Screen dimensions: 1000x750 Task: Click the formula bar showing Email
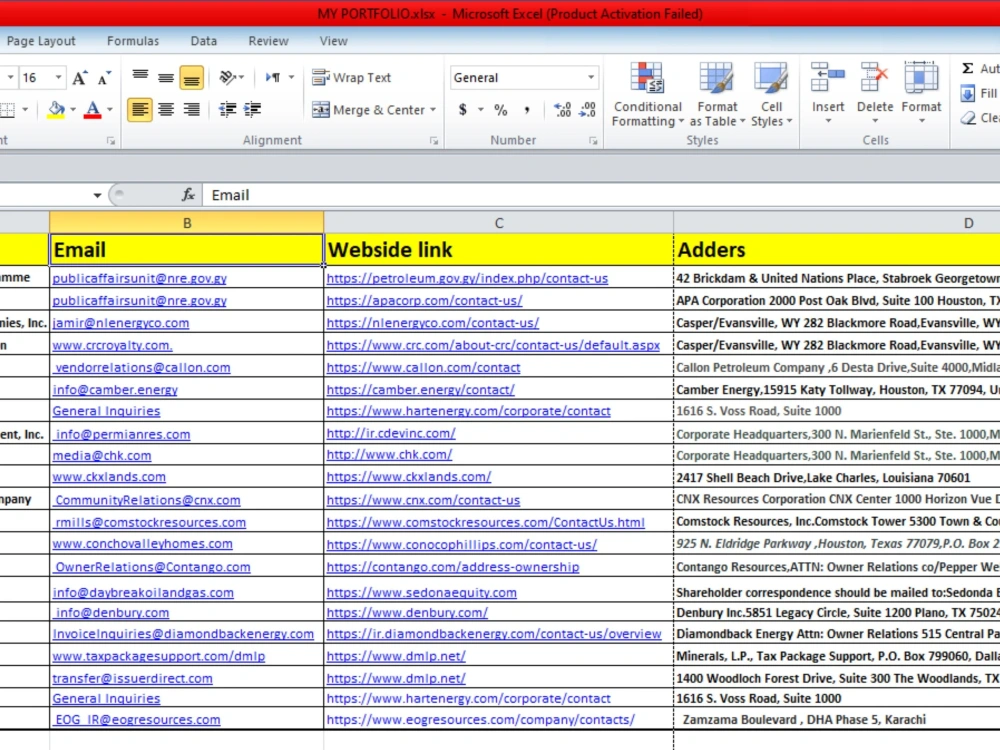point(601,195)
